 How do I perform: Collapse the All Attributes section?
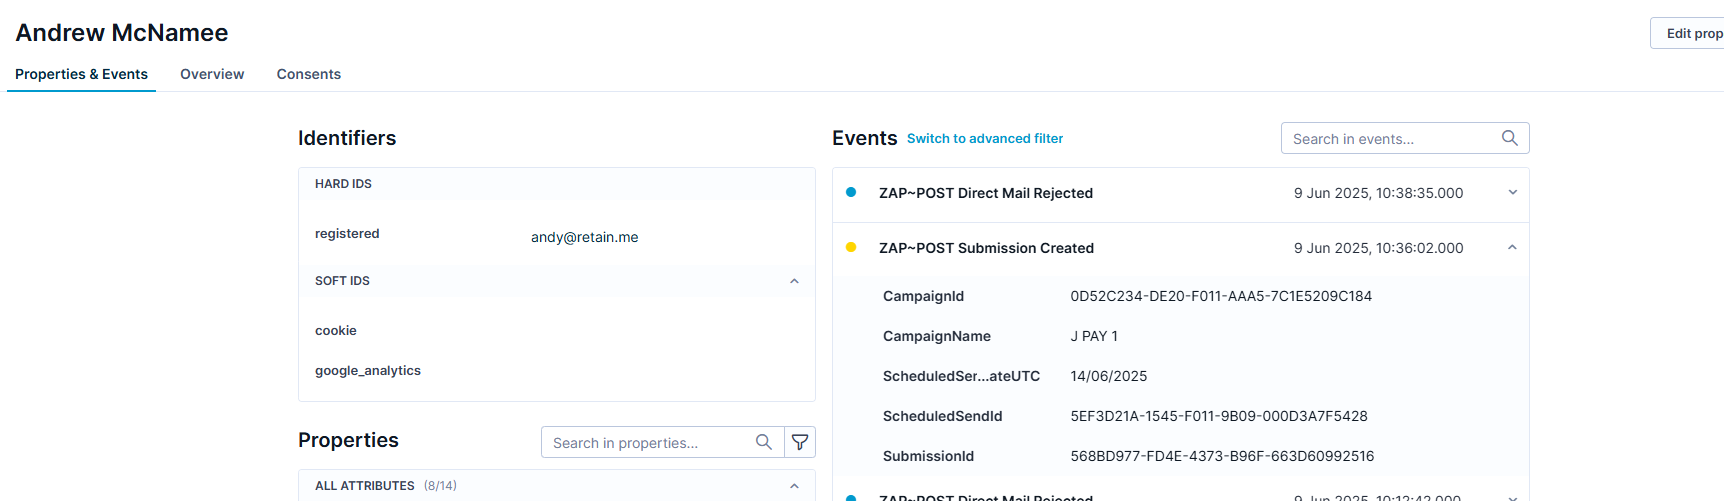click(x=794, y=486)
